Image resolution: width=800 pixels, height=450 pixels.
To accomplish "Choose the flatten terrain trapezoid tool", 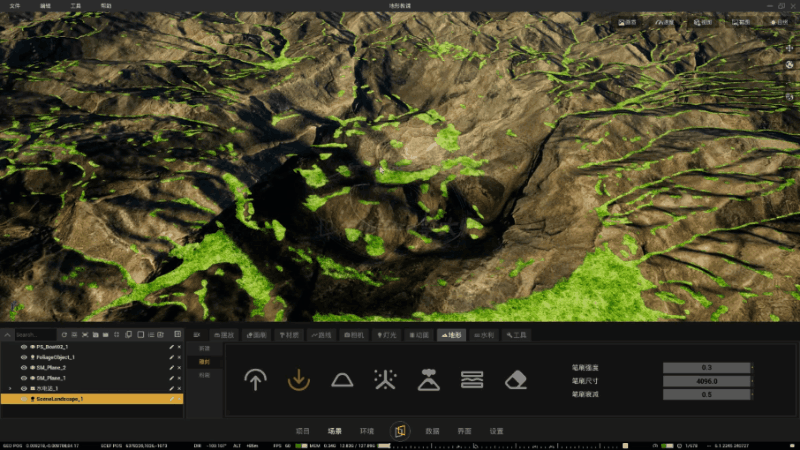I will click(x=342, y=381).
